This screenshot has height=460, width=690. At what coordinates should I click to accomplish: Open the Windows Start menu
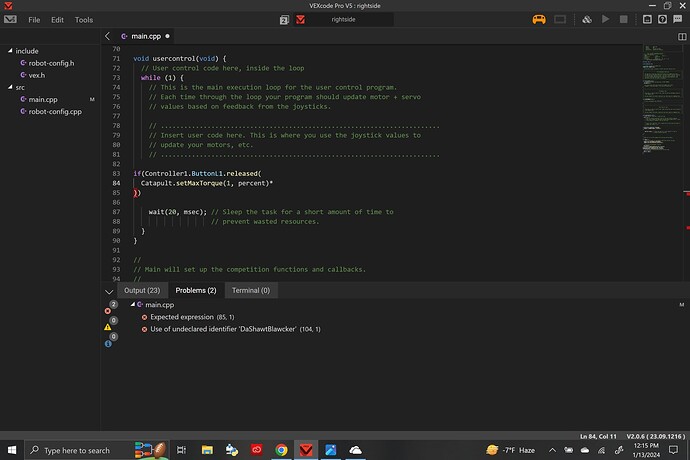[12, 450]
